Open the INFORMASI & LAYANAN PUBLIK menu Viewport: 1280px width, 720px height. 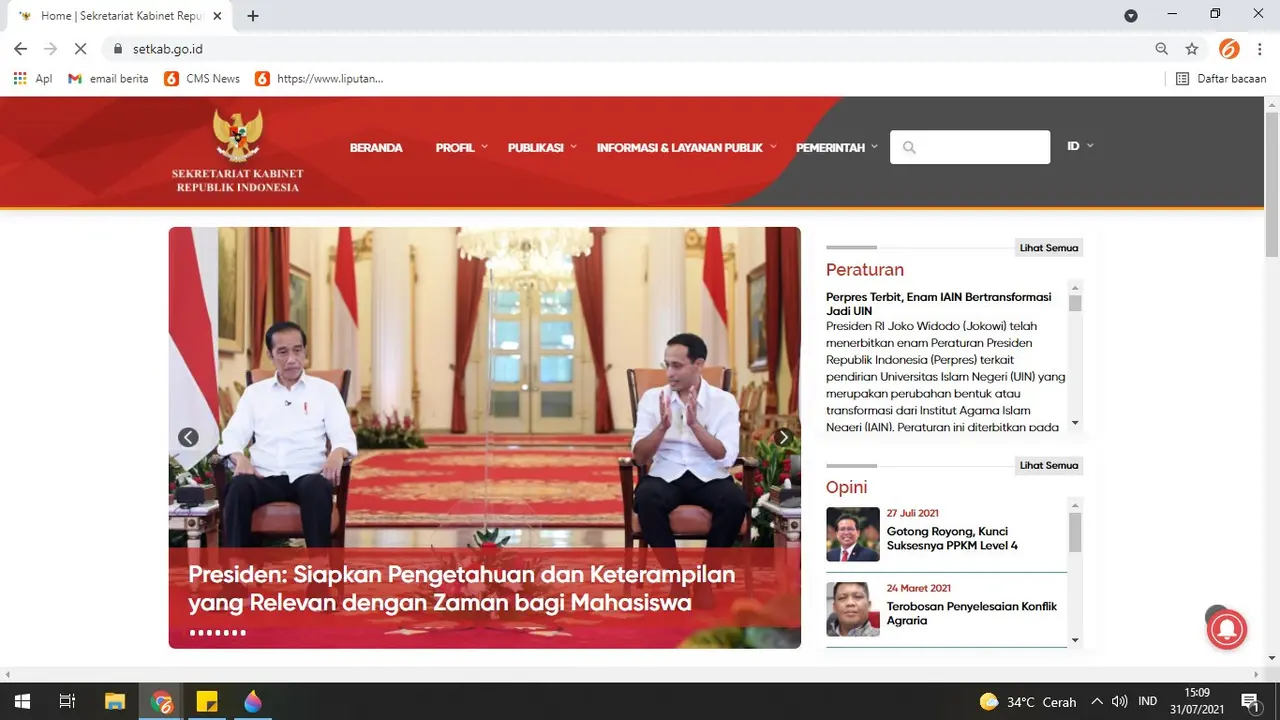[680, 147]
